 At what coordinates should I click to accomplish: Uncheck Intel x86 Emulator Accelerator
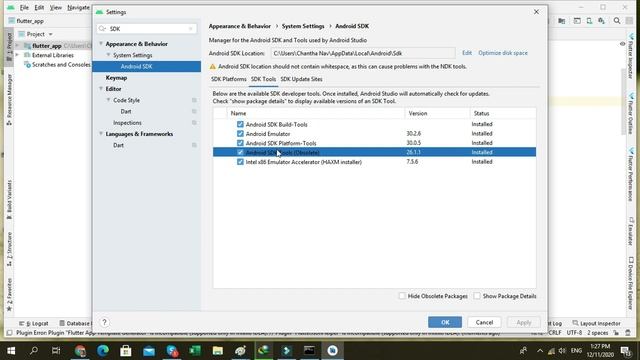(x=240, y=162)
